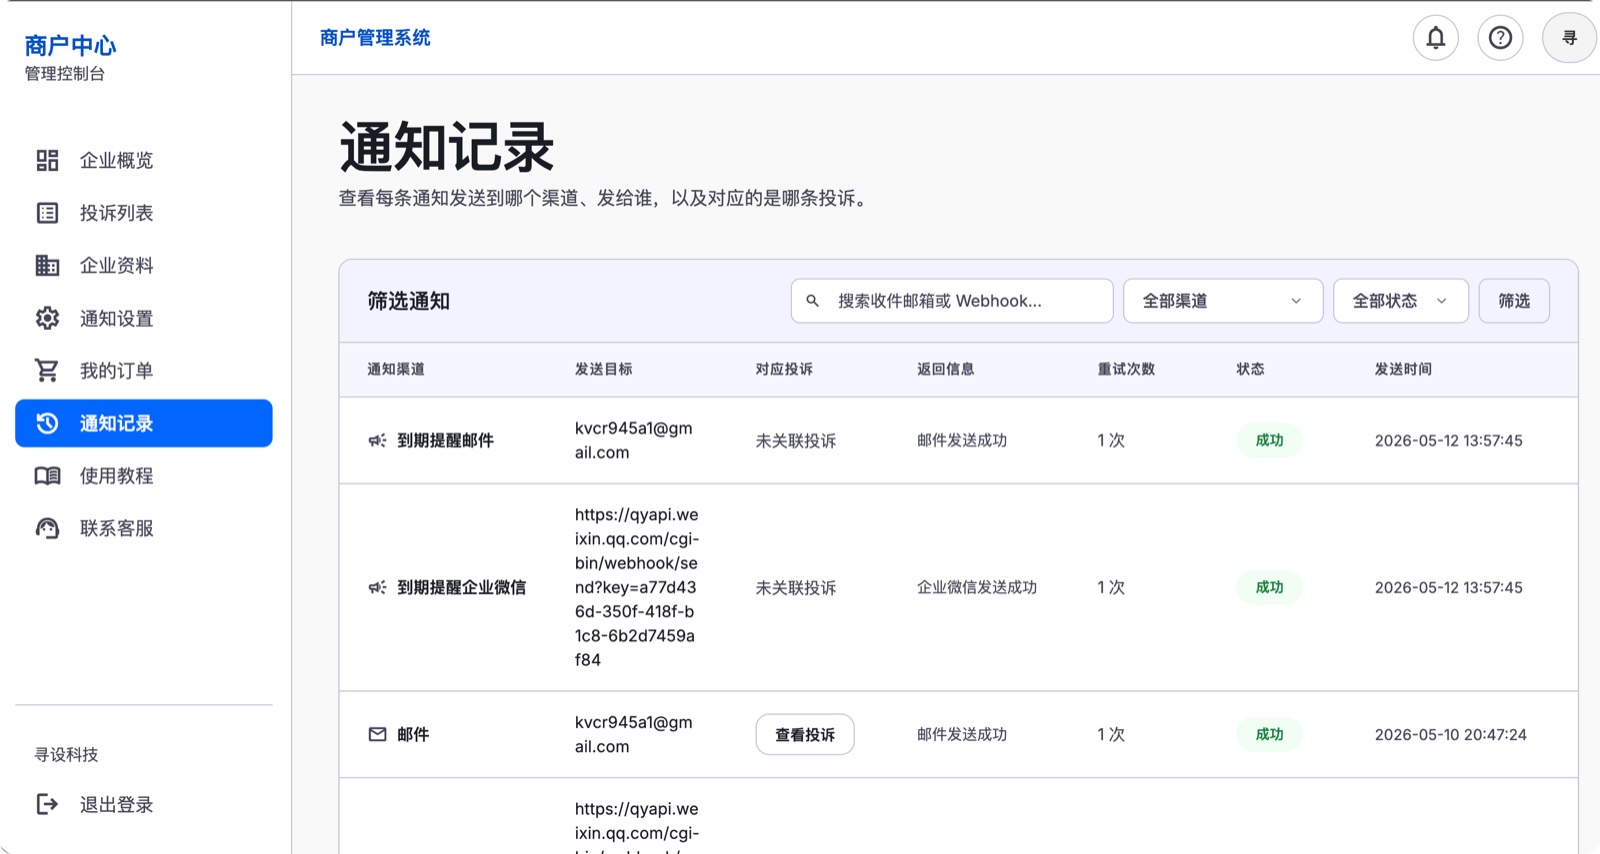
Task: Click the 企业概览 dashboard icon
Action: coord(47,160)
